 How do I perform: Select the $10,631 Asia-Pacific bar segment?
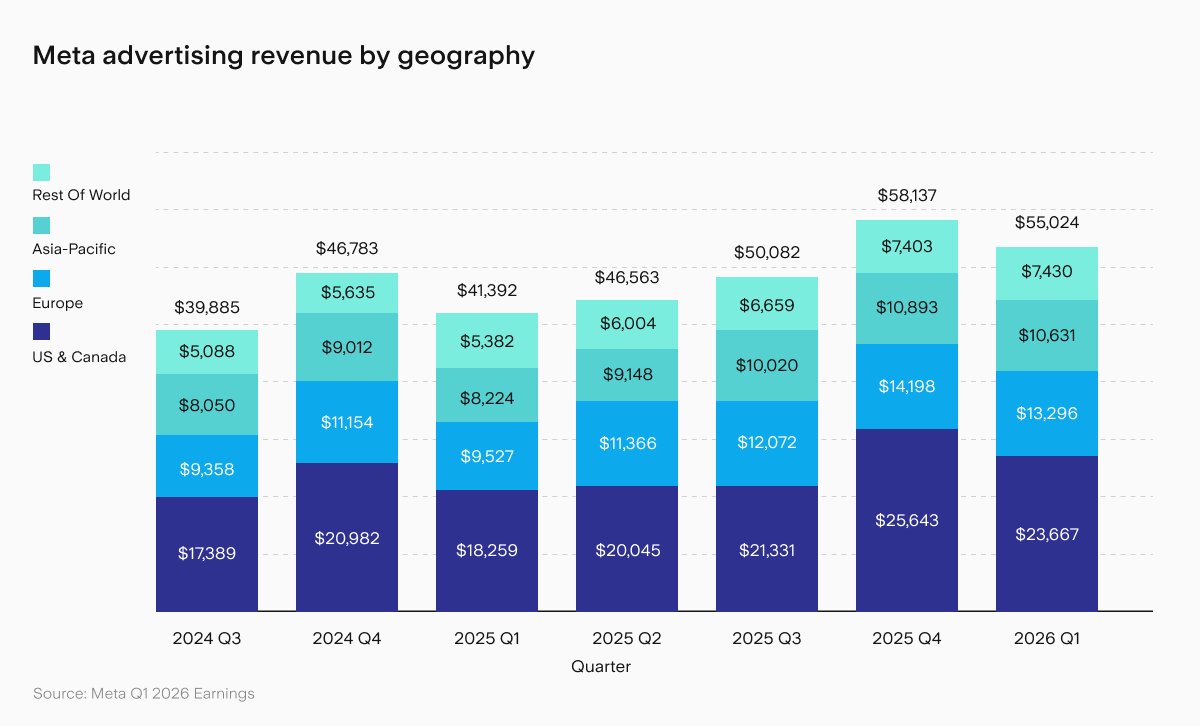[1047, 335]
